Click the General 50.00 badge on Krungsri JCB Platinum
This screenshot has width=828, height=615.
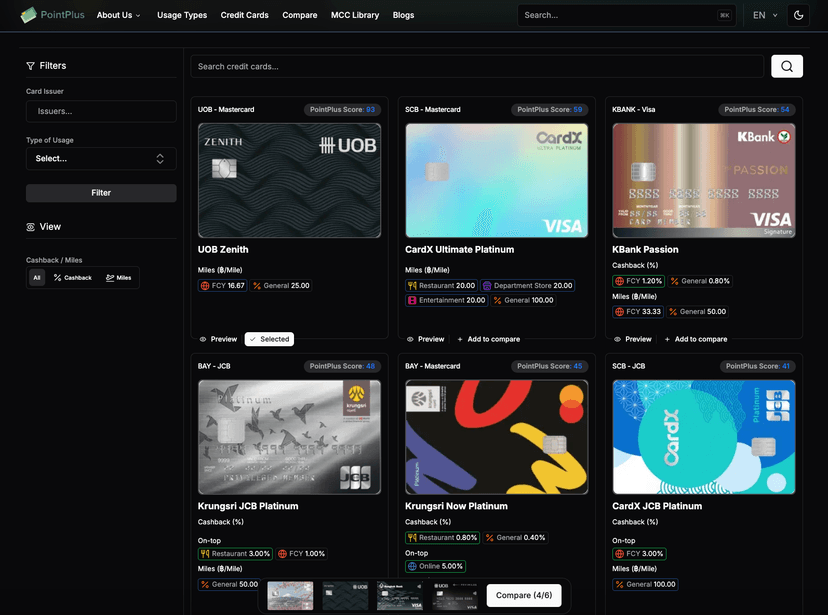pyautogui.click(x=229, y=584)
